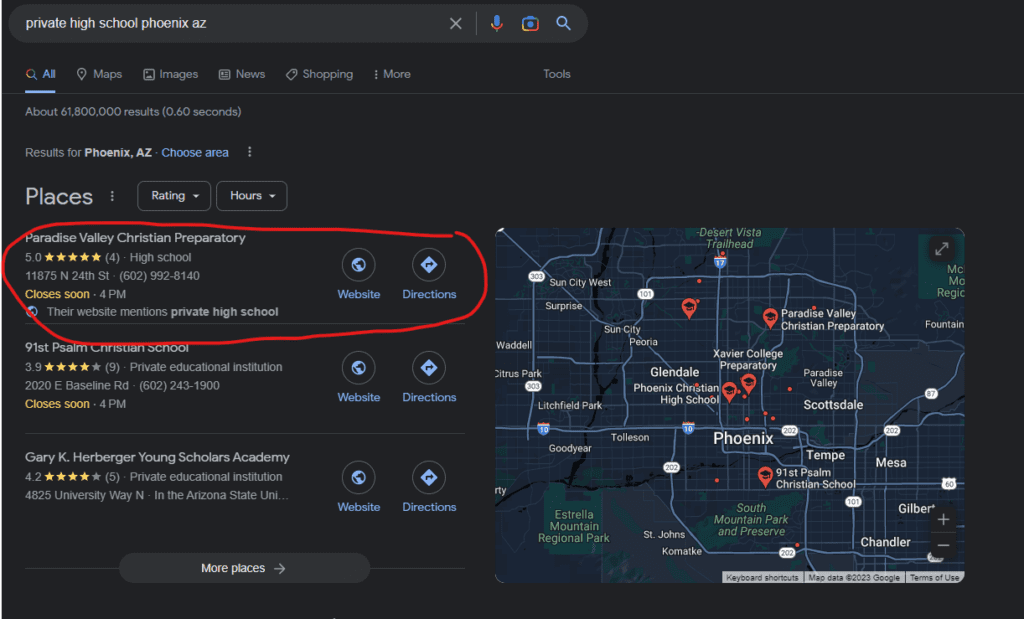Switch to the Maps tab
Viewport: 1024px width, 619px height.
[99, 74]
